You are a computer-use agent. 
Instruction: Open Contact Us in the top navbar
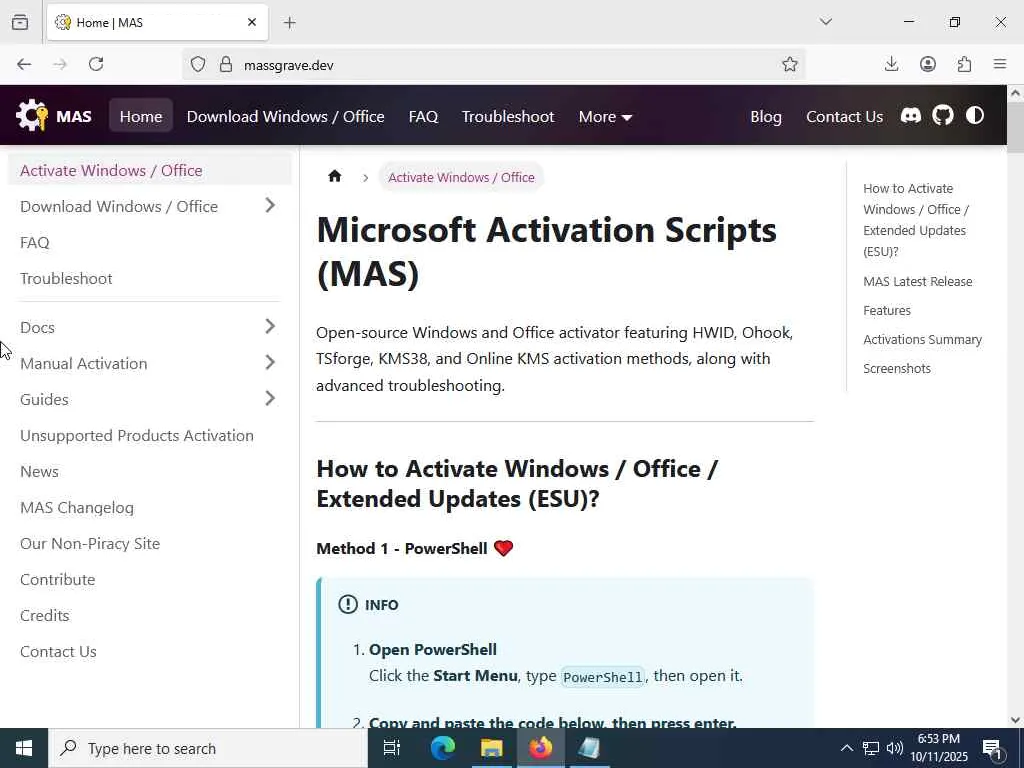(844, 116)
